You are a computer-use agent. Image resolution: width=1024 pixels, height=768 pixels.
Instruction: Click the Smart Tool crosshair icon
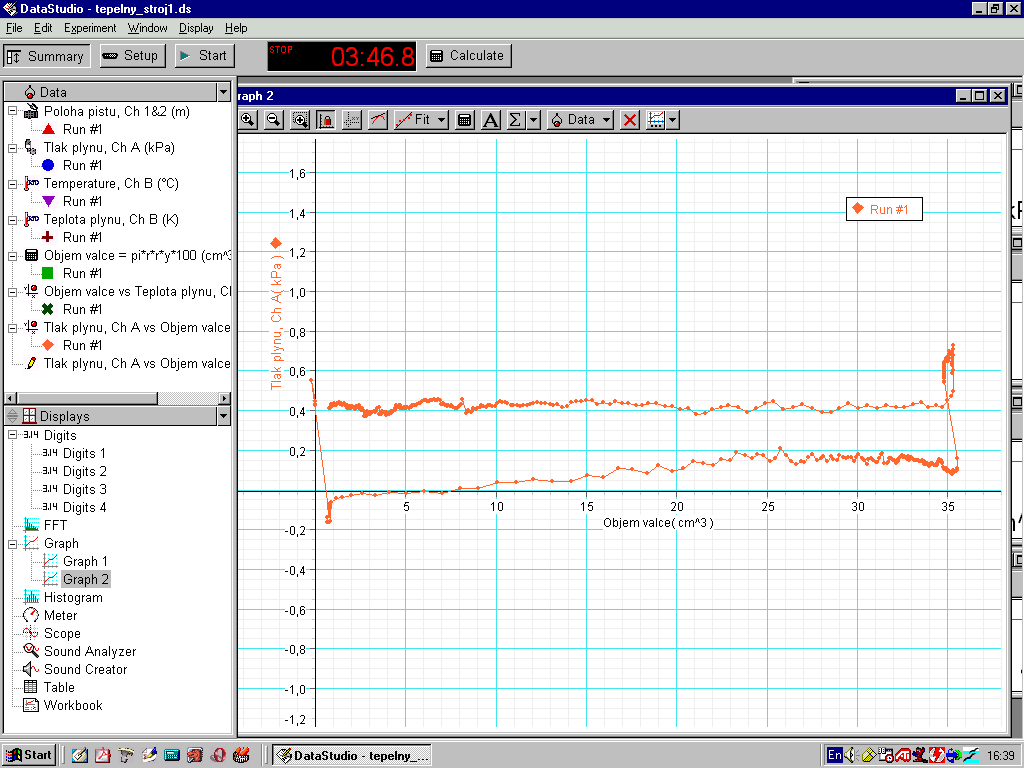[351, 120]
